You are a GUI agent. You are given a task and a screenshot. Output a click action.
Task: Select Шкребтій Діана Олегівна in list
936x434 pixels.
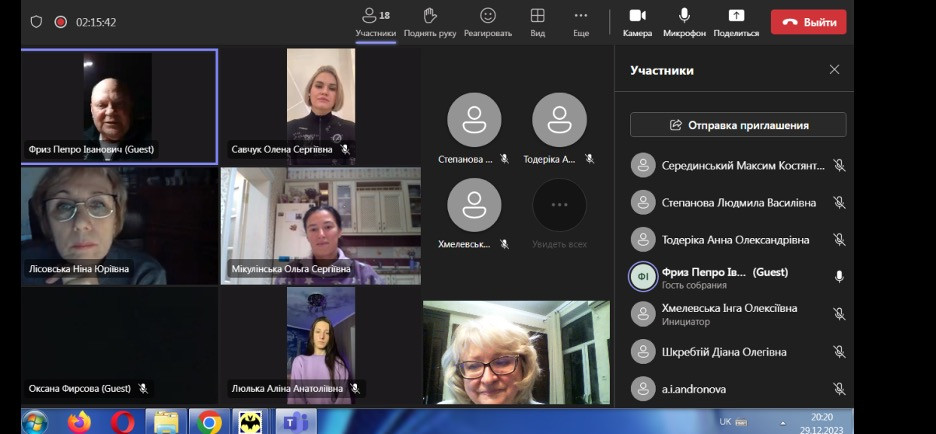(x=738, y=352)
